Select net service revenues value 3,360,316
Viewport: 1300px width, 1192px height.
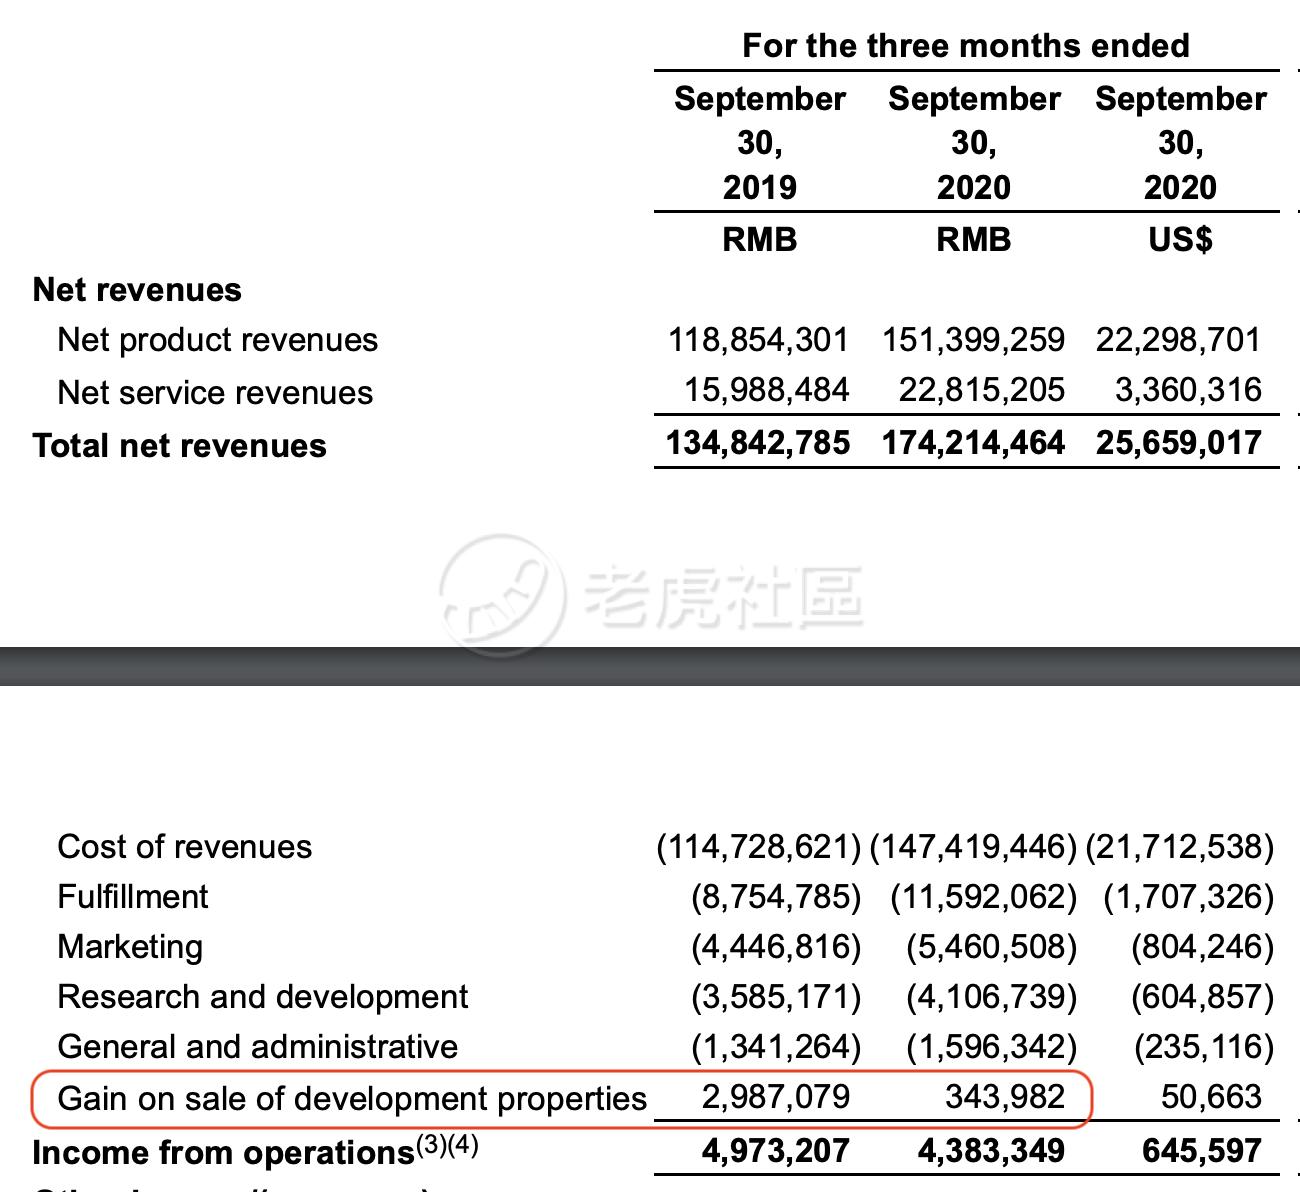pos(1188,390)
